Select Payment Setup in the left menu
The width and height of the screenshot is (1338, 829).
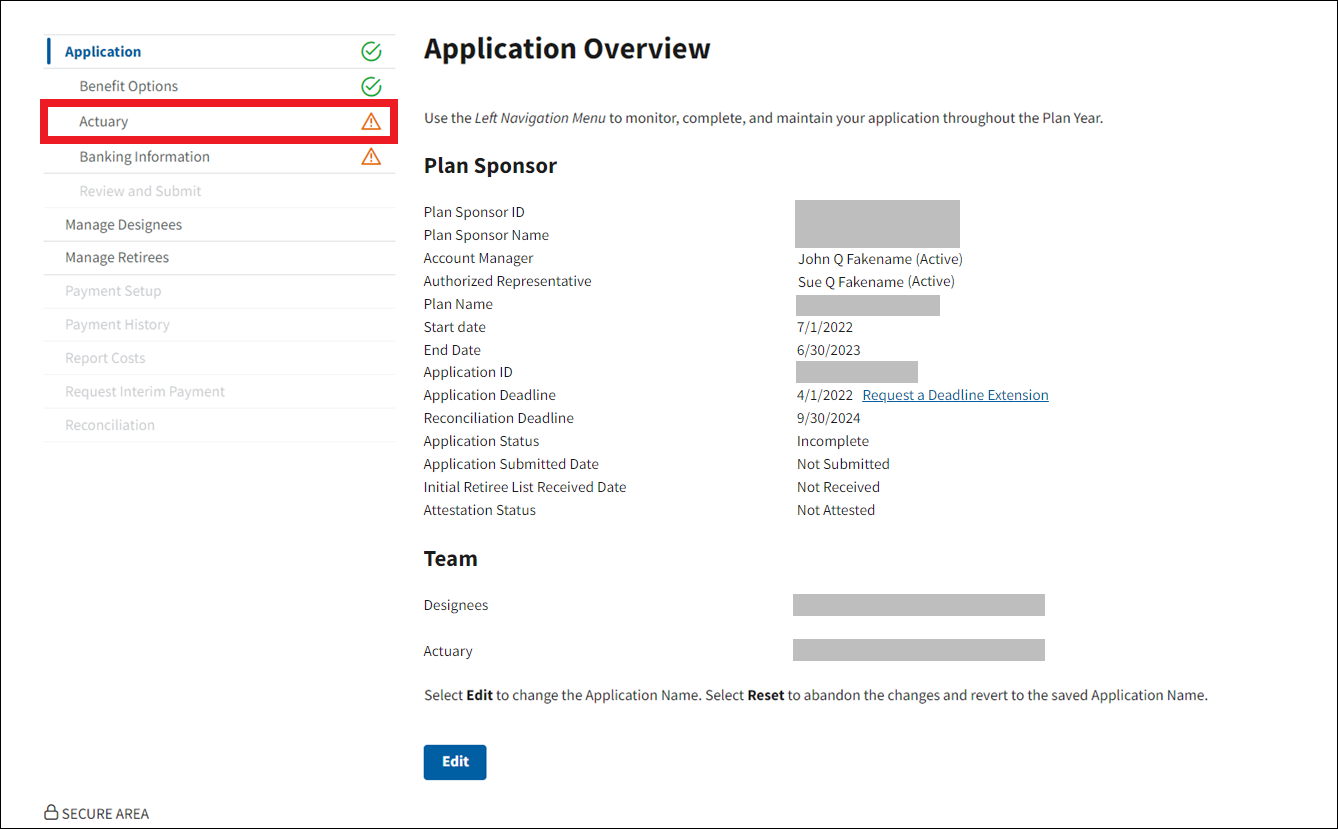[x=113, y=291]
